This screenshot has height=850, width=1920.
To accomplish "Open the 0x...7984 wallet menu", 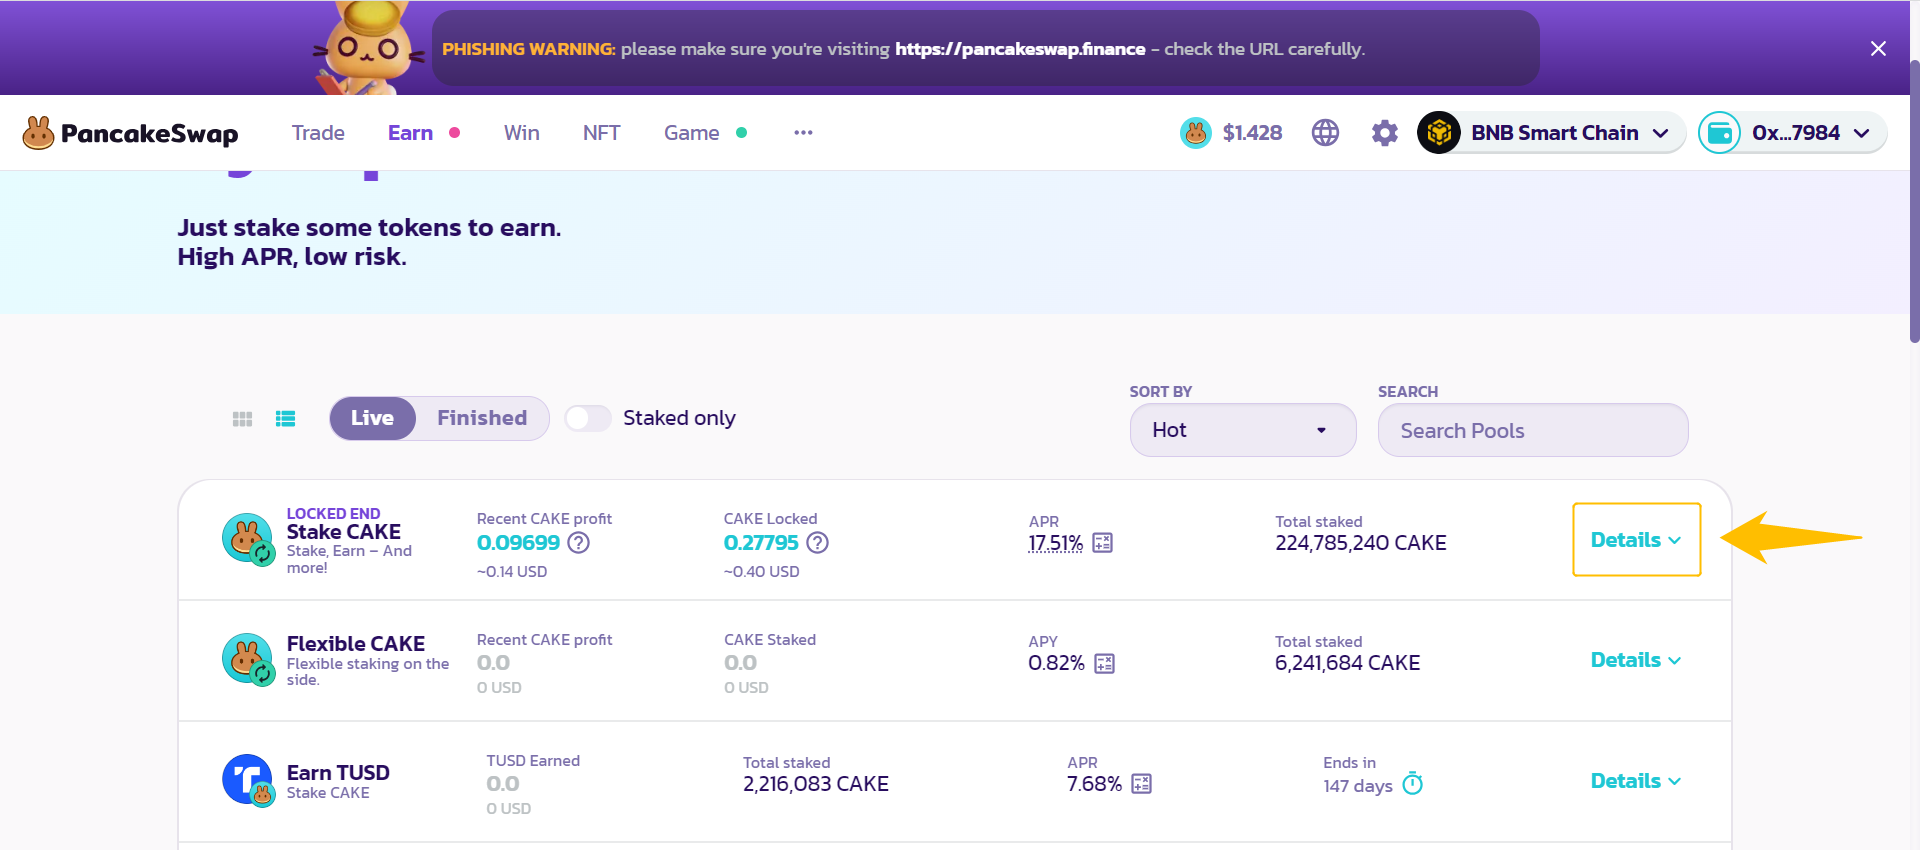I will (x=1792, y=133).
